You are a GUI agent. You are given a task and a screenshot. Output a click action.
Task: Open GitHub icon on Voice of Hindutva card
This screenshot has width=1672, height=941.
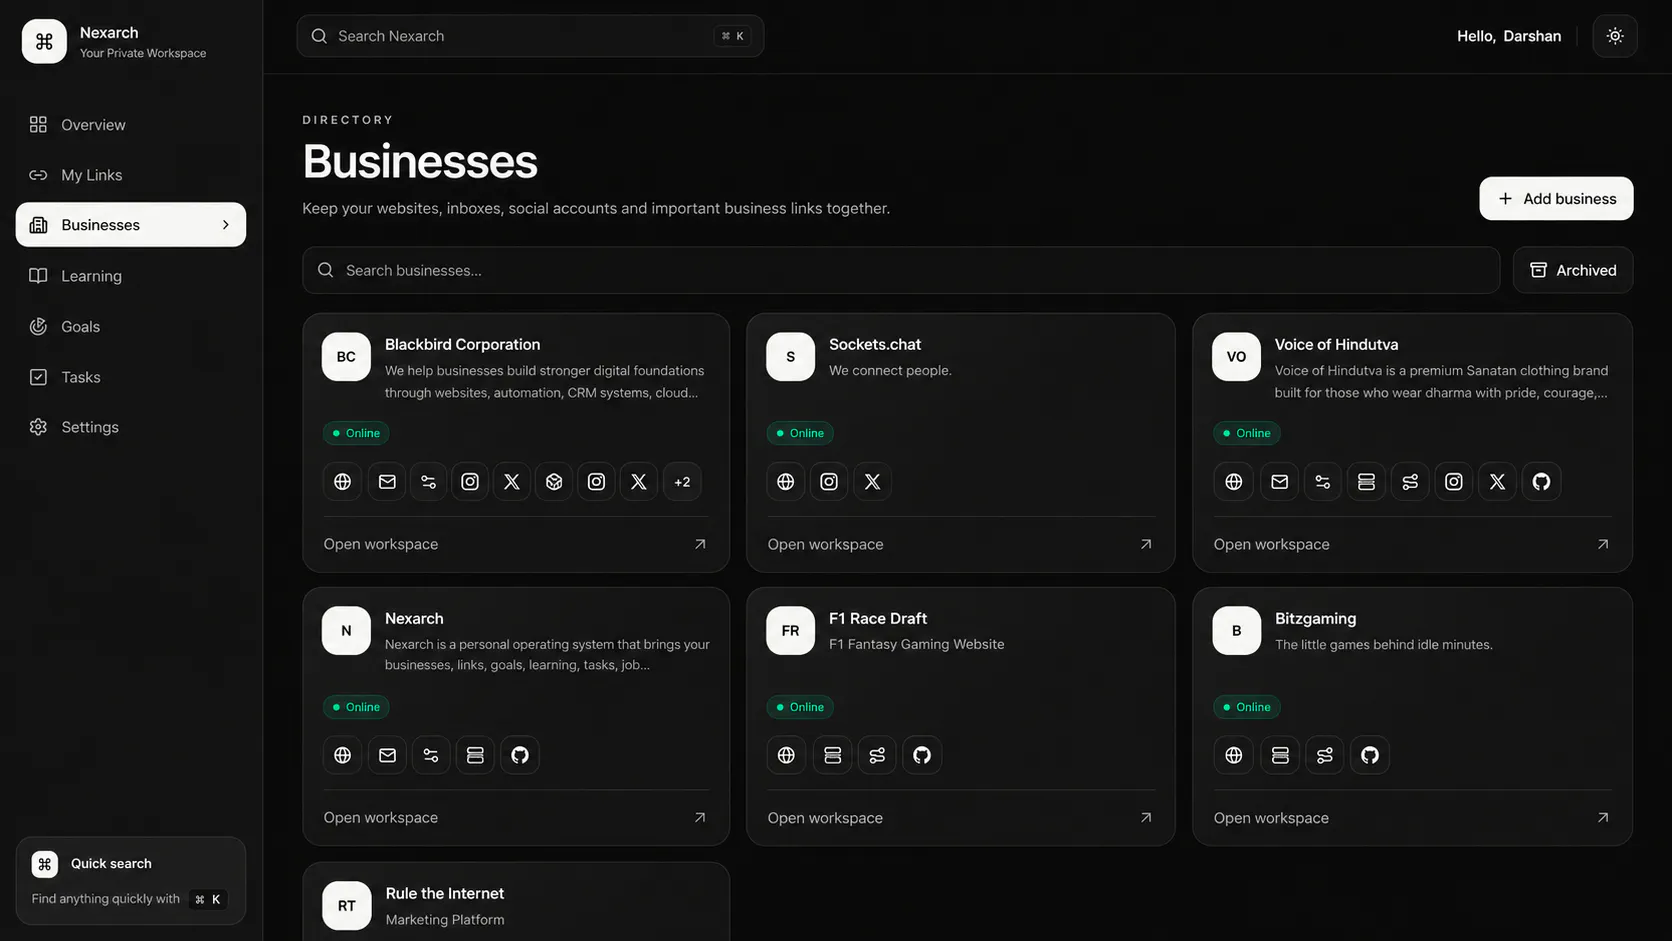click(1541, 482)
